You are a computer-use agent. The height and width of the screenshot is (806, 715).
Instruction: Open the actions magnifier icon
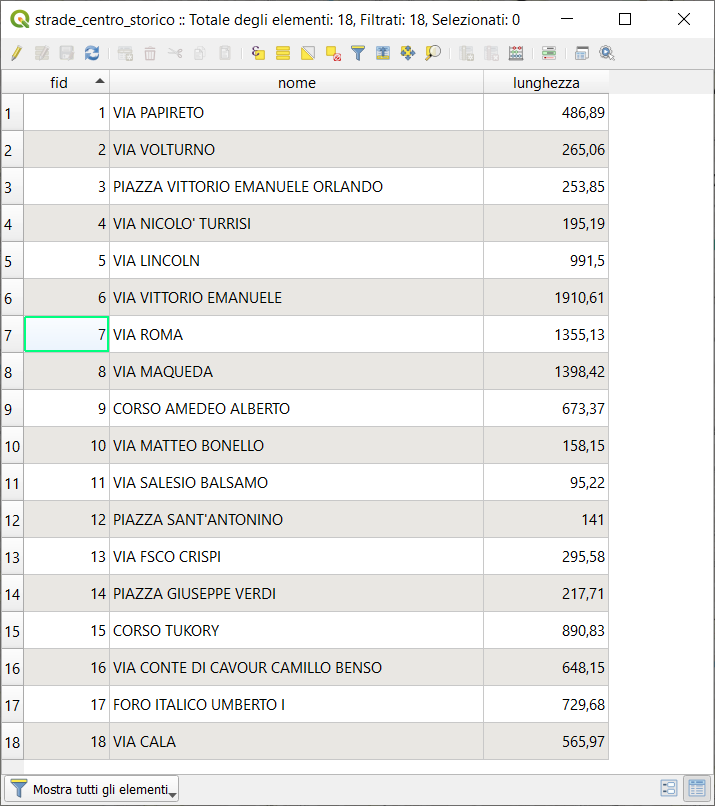tap(607, 53)
